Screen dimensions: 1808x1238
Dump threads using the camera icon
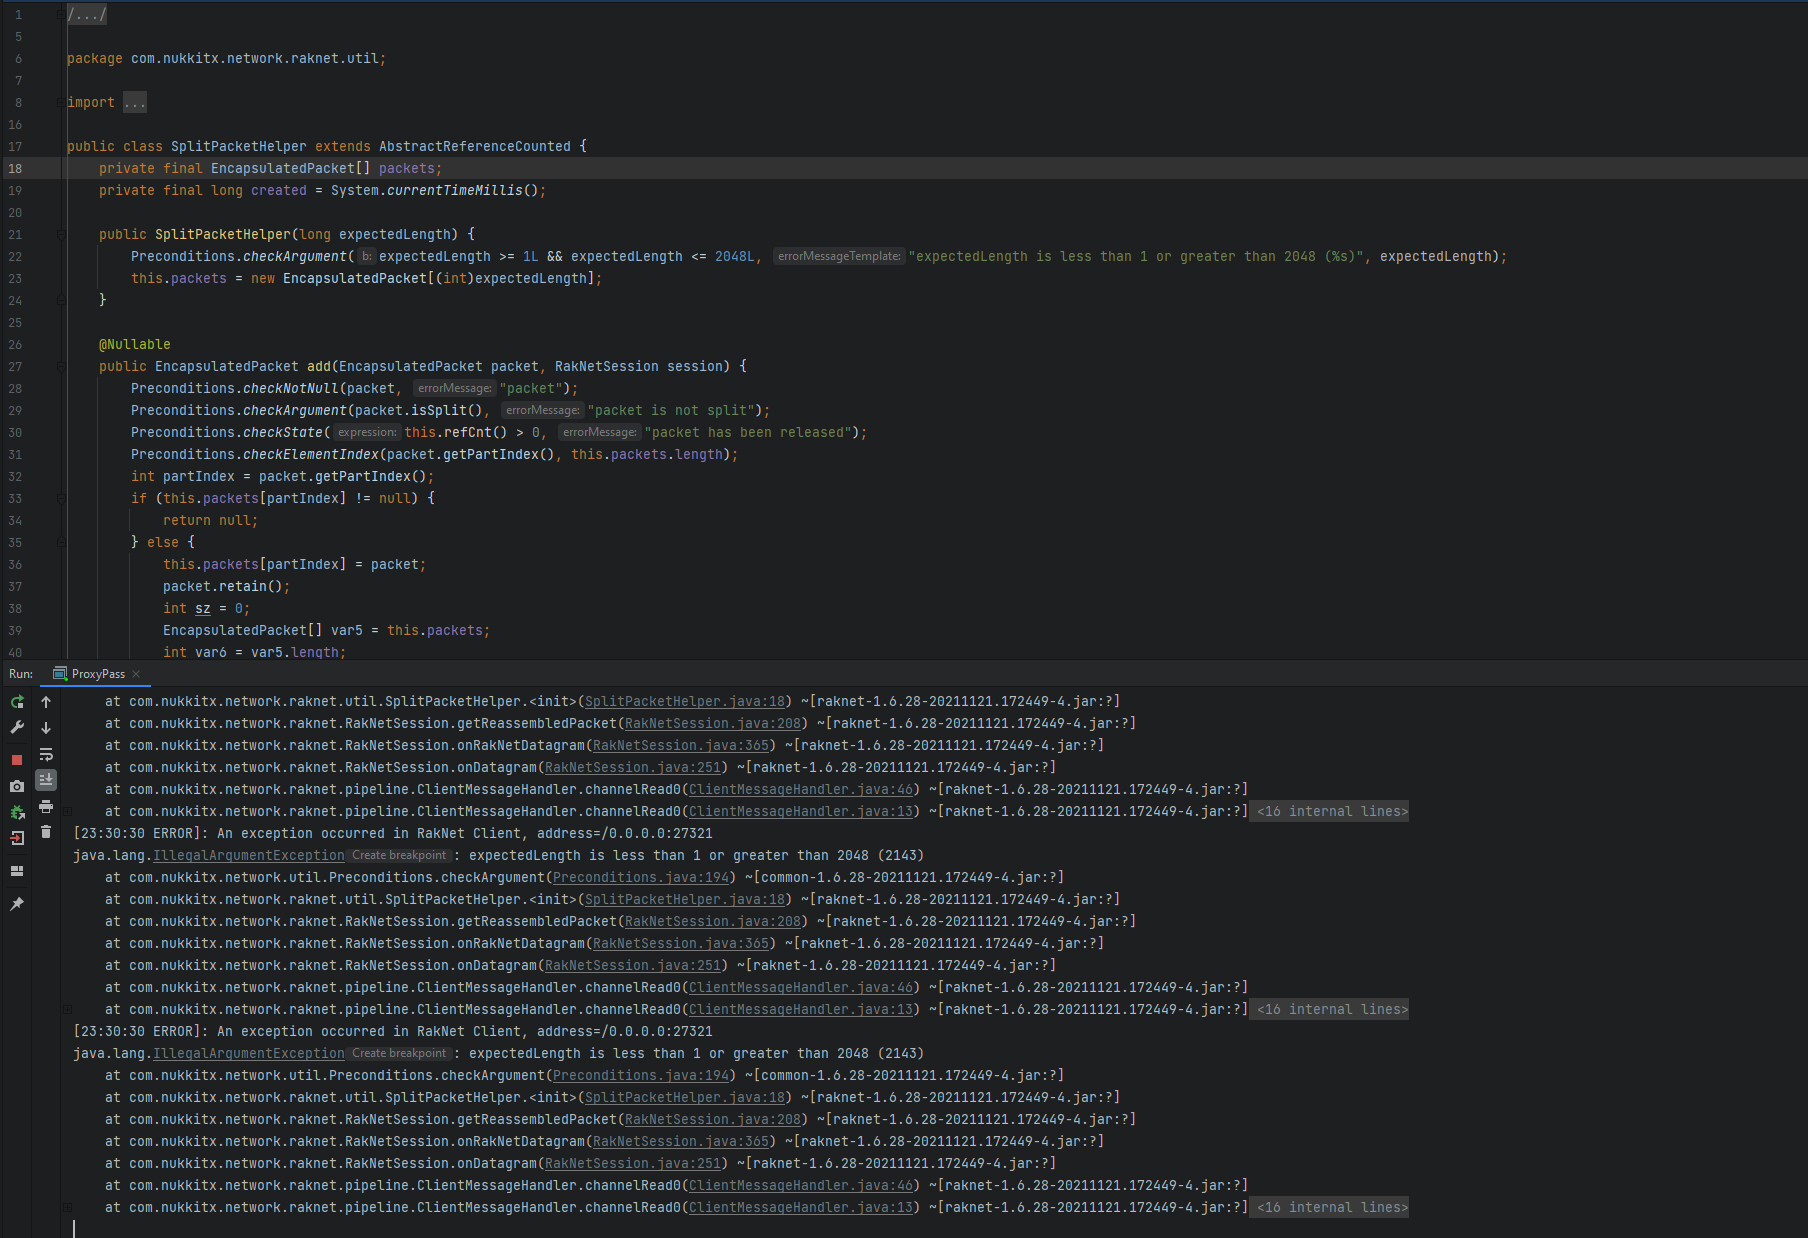17,787
